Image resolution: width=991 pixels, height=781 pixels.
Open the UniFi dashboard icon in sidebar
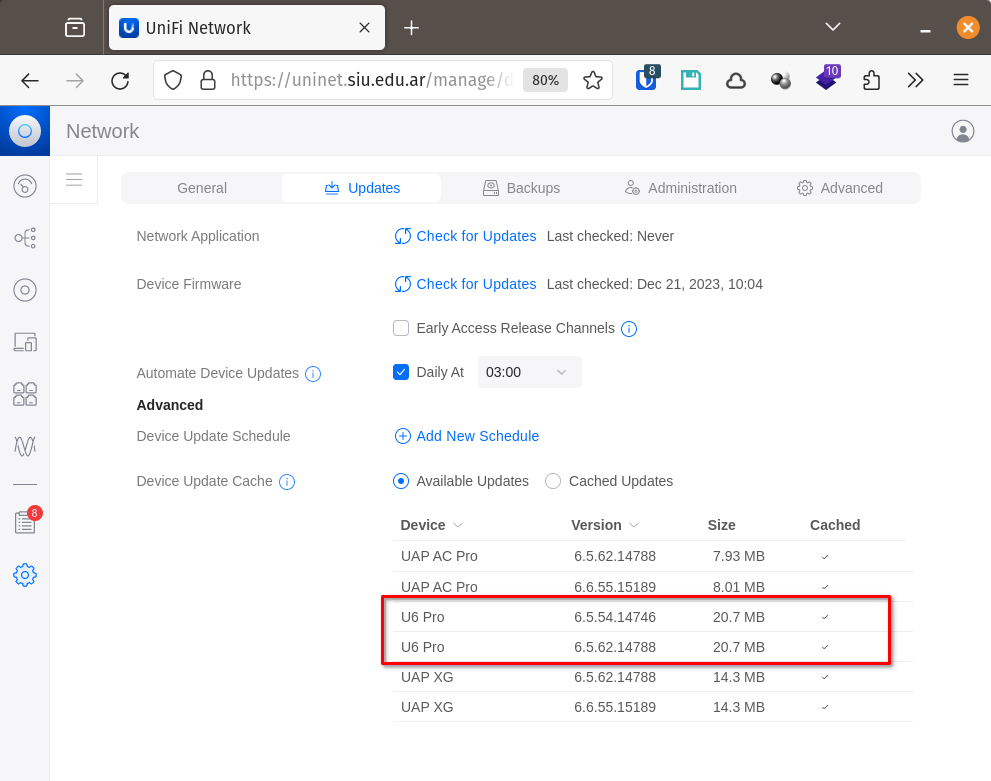click(25, 186)
